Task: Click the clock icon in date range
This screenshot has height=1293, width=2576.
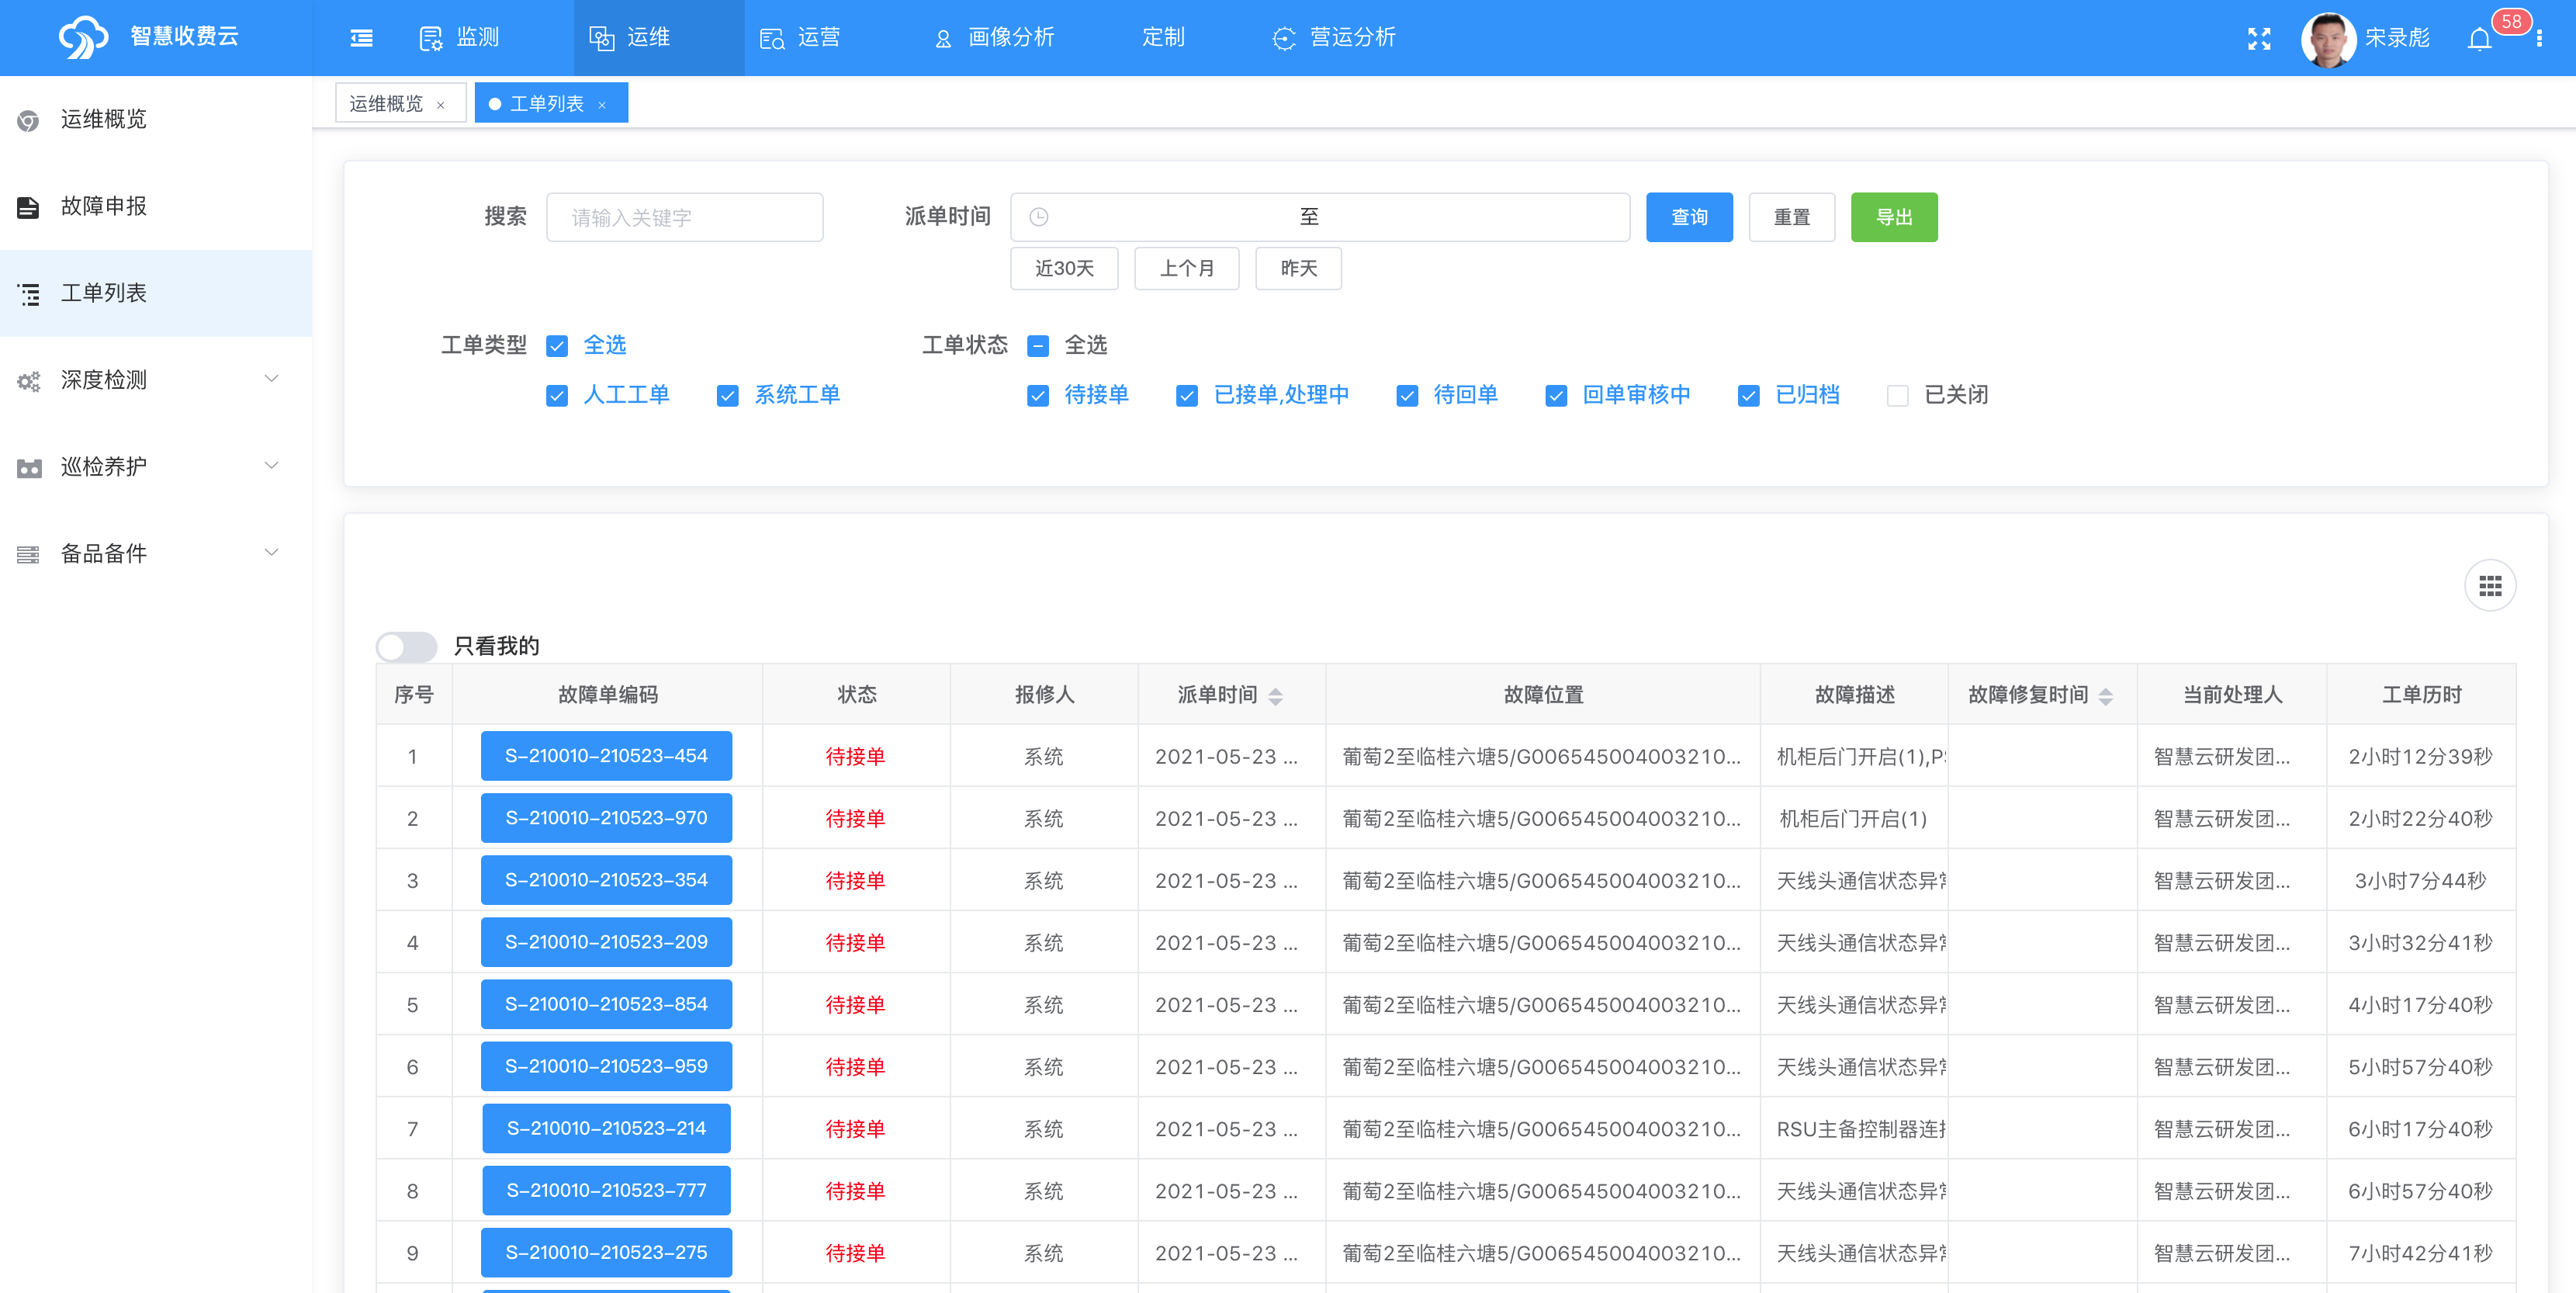Action: 1039,217
